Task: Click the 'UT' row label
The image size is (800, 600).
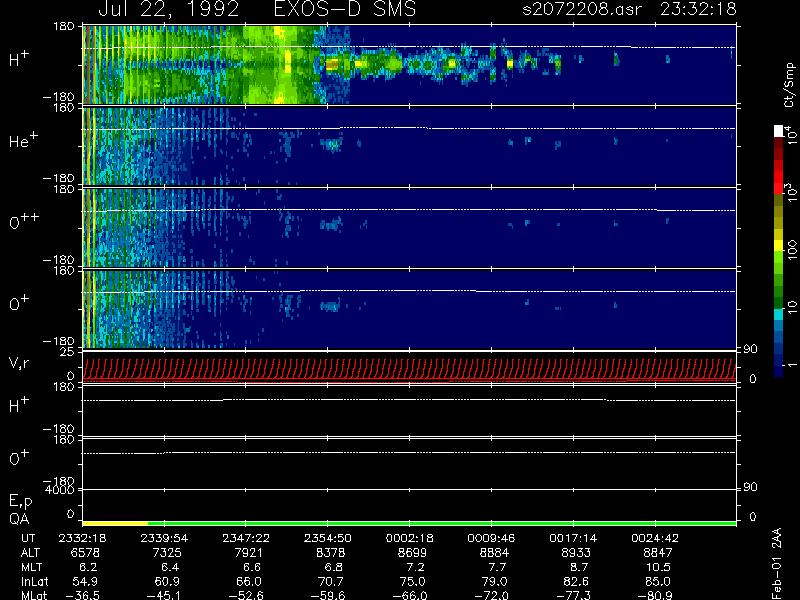Action: (x=28, y=538)
